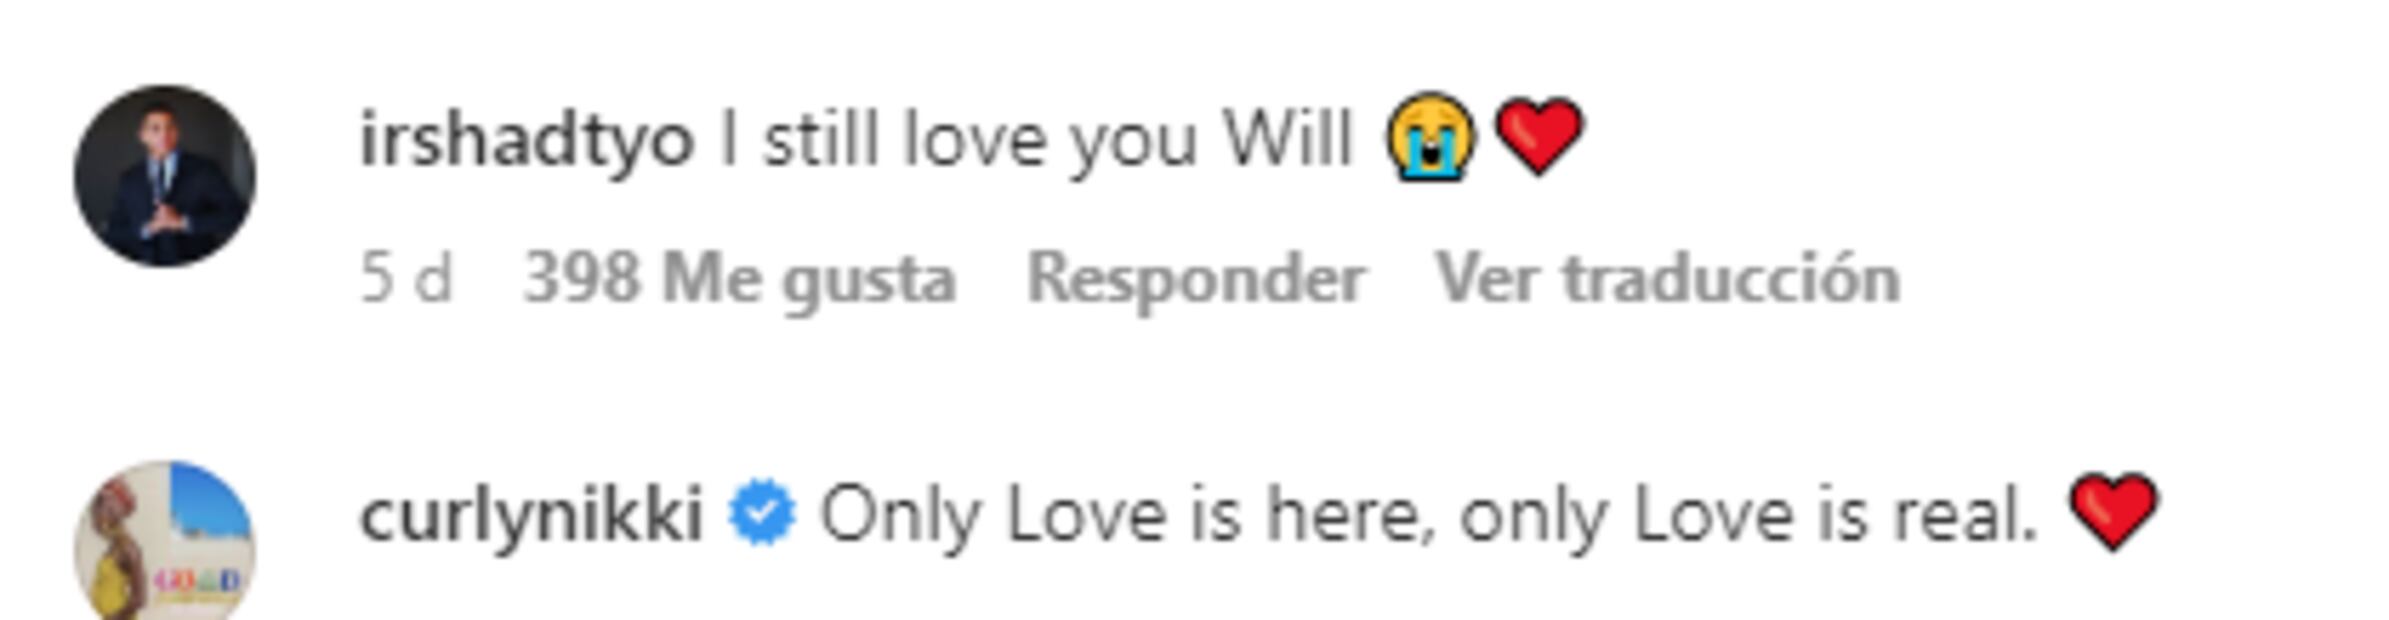This screenshot has height=620, width=2389.
Task: Click the word Will in irshadtyo's comment
Action: (x=1288, y=139)
